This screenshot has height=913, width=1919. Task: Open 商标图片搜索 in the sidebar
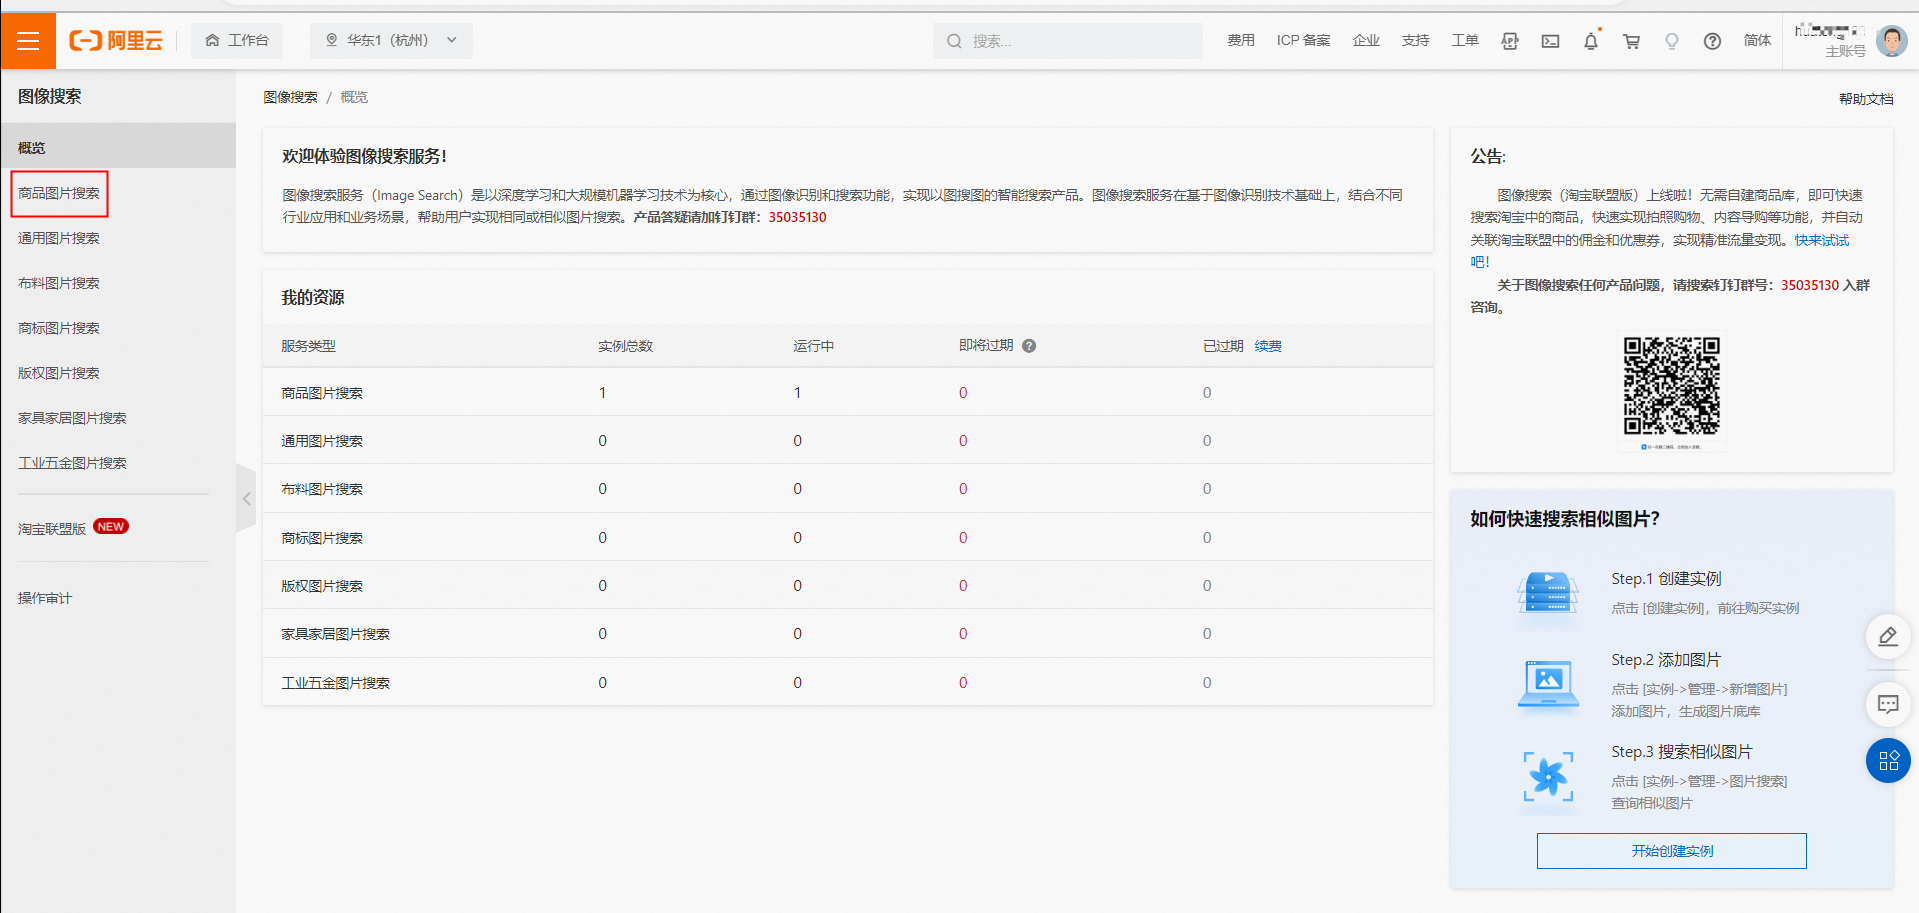tap(59, 328)
